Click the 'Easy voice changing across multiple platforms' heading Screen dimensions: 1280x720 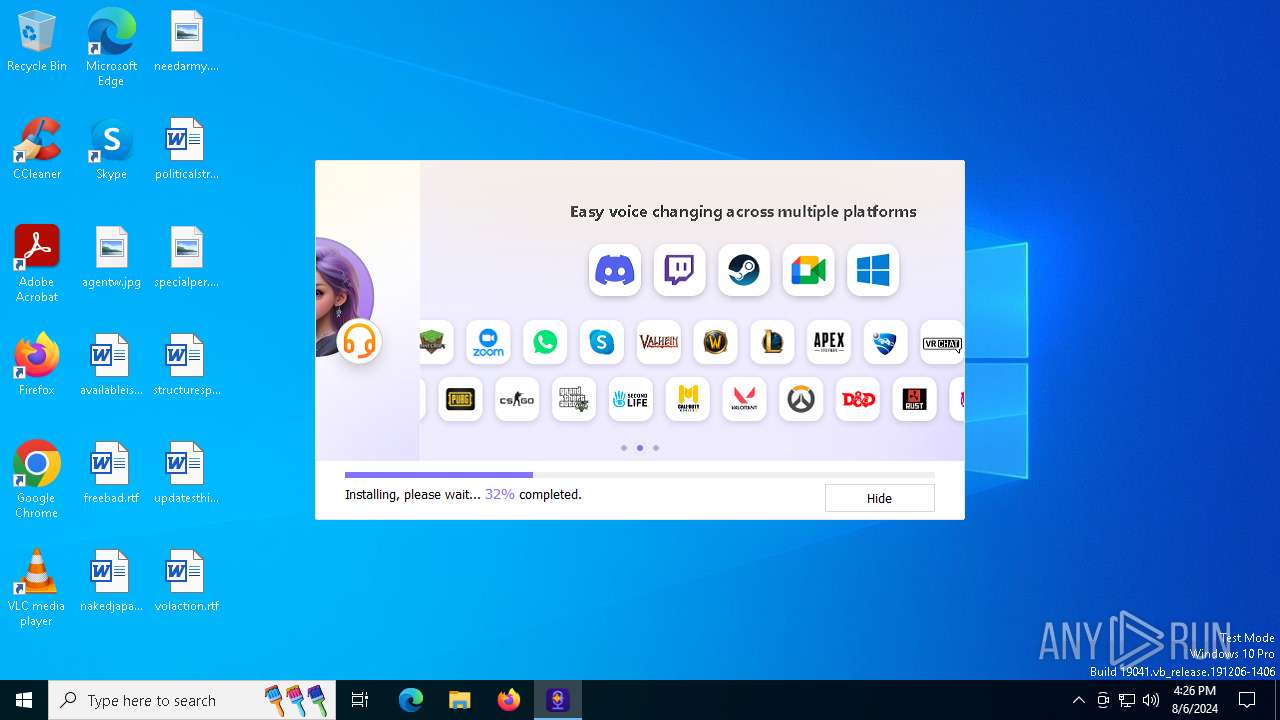tap(743, 212)
